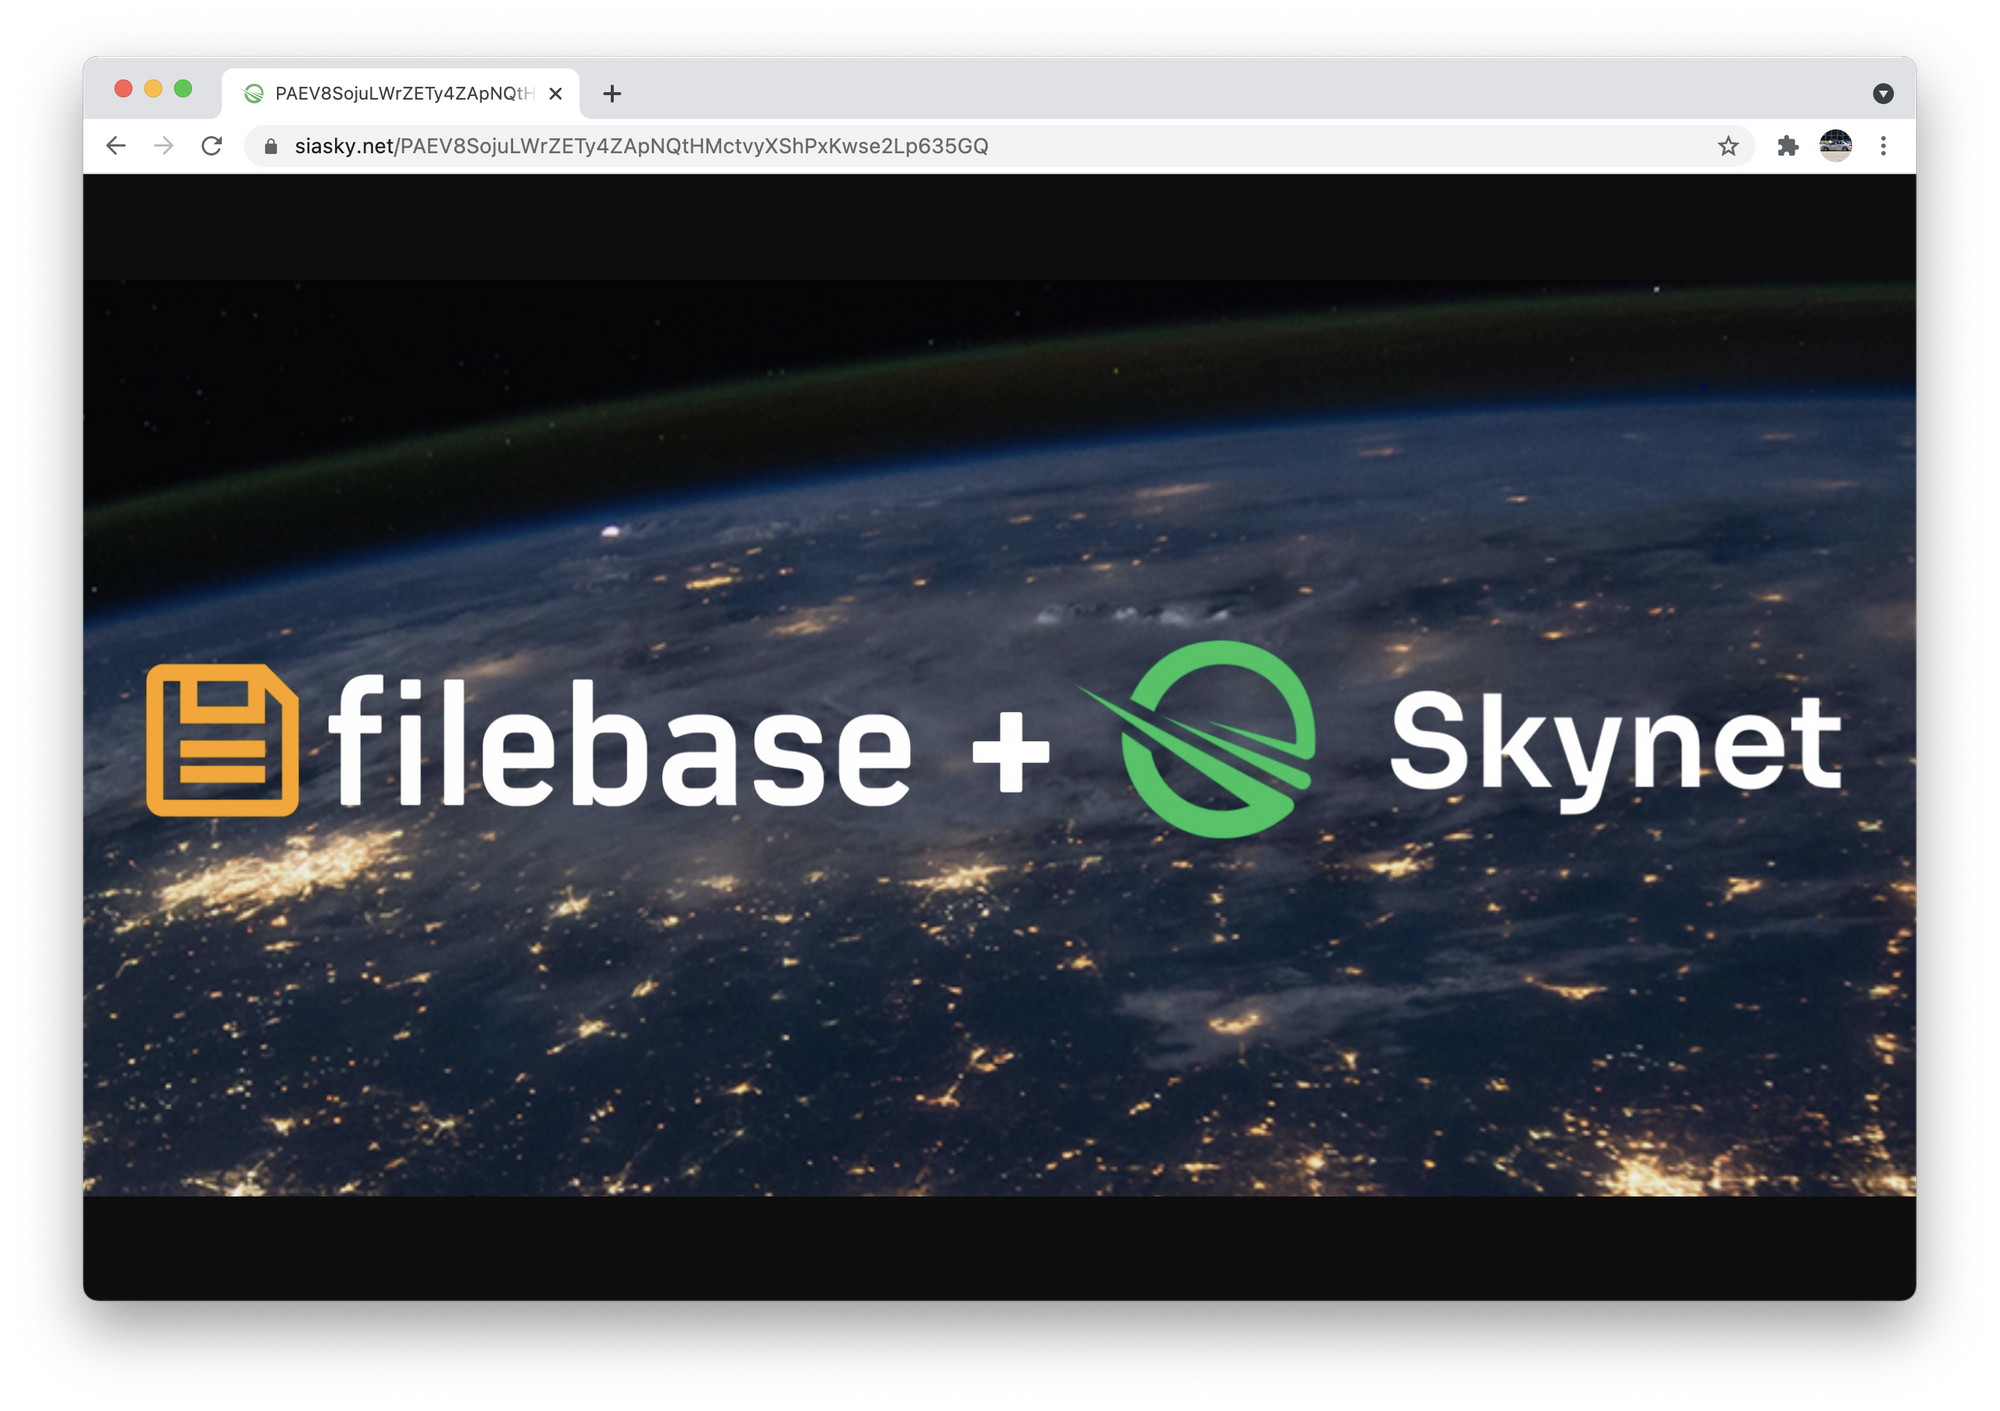Open the tab search dropdown arrow

(x=1883, y=94)
